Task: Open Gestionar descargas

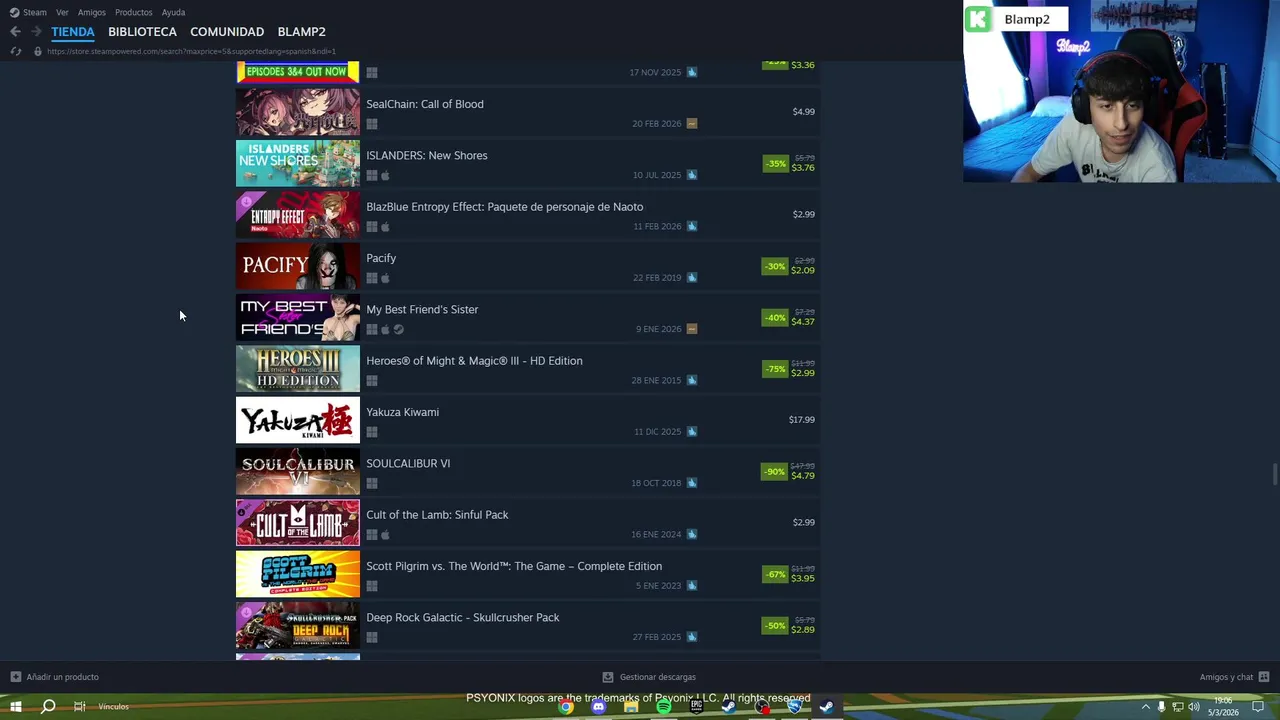Action: [649, 677]
